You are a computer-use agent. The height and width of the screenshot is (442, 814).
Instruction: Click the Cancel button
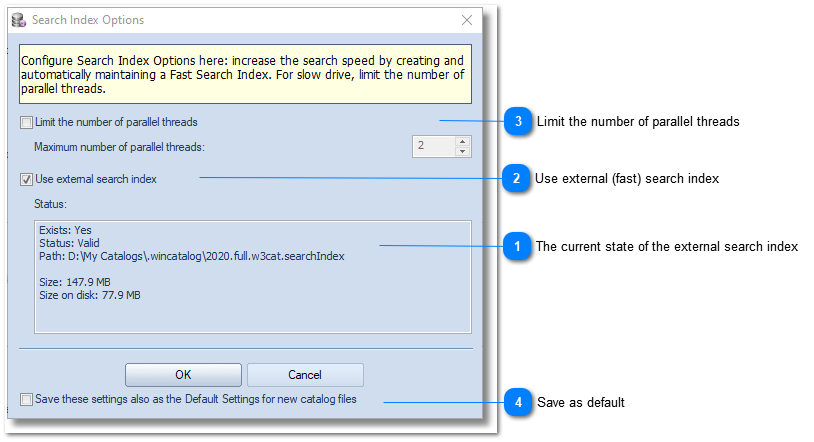tap(305, 375)
